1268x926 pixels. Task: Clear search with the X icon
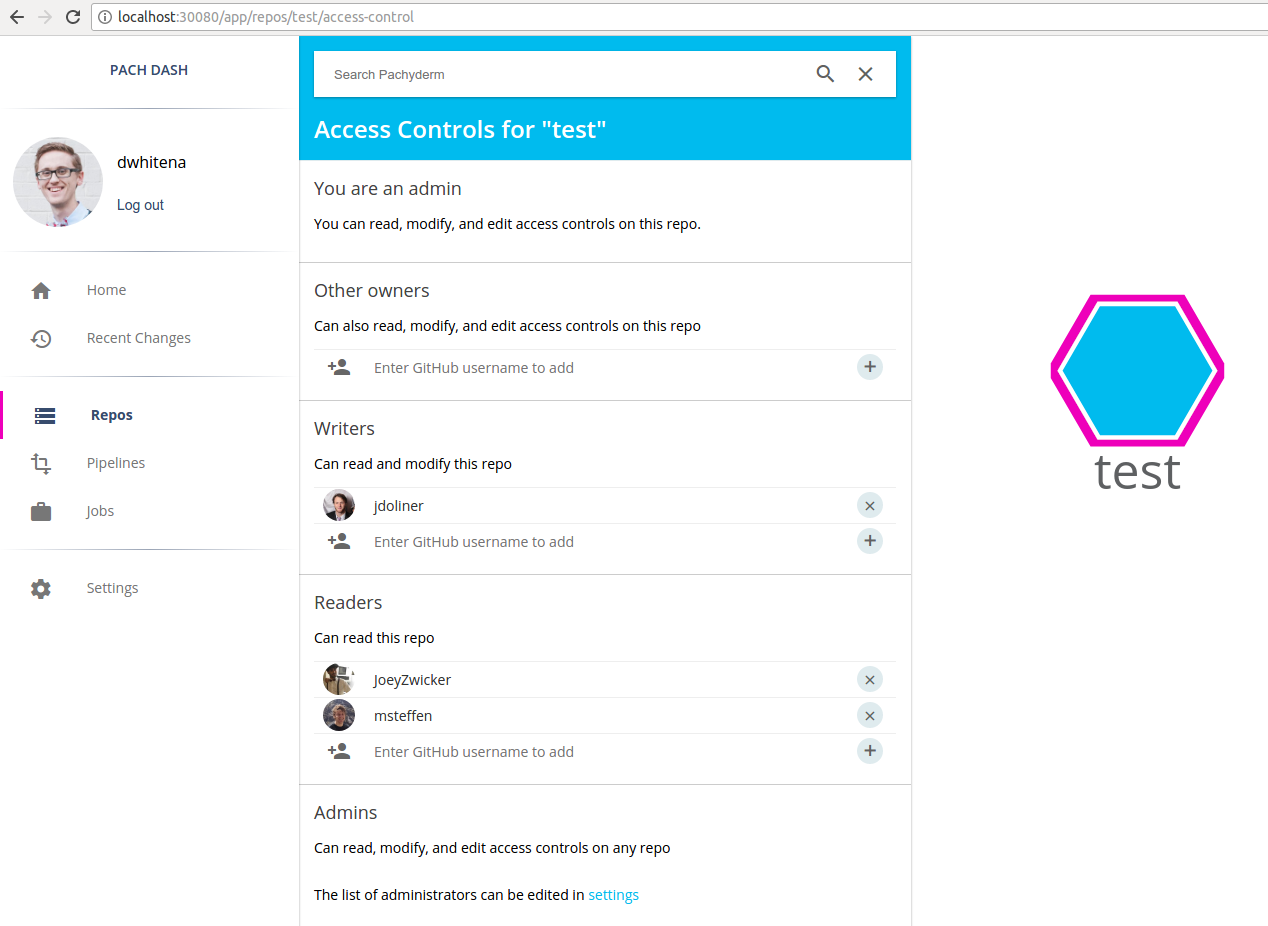(x=866, y=74)
